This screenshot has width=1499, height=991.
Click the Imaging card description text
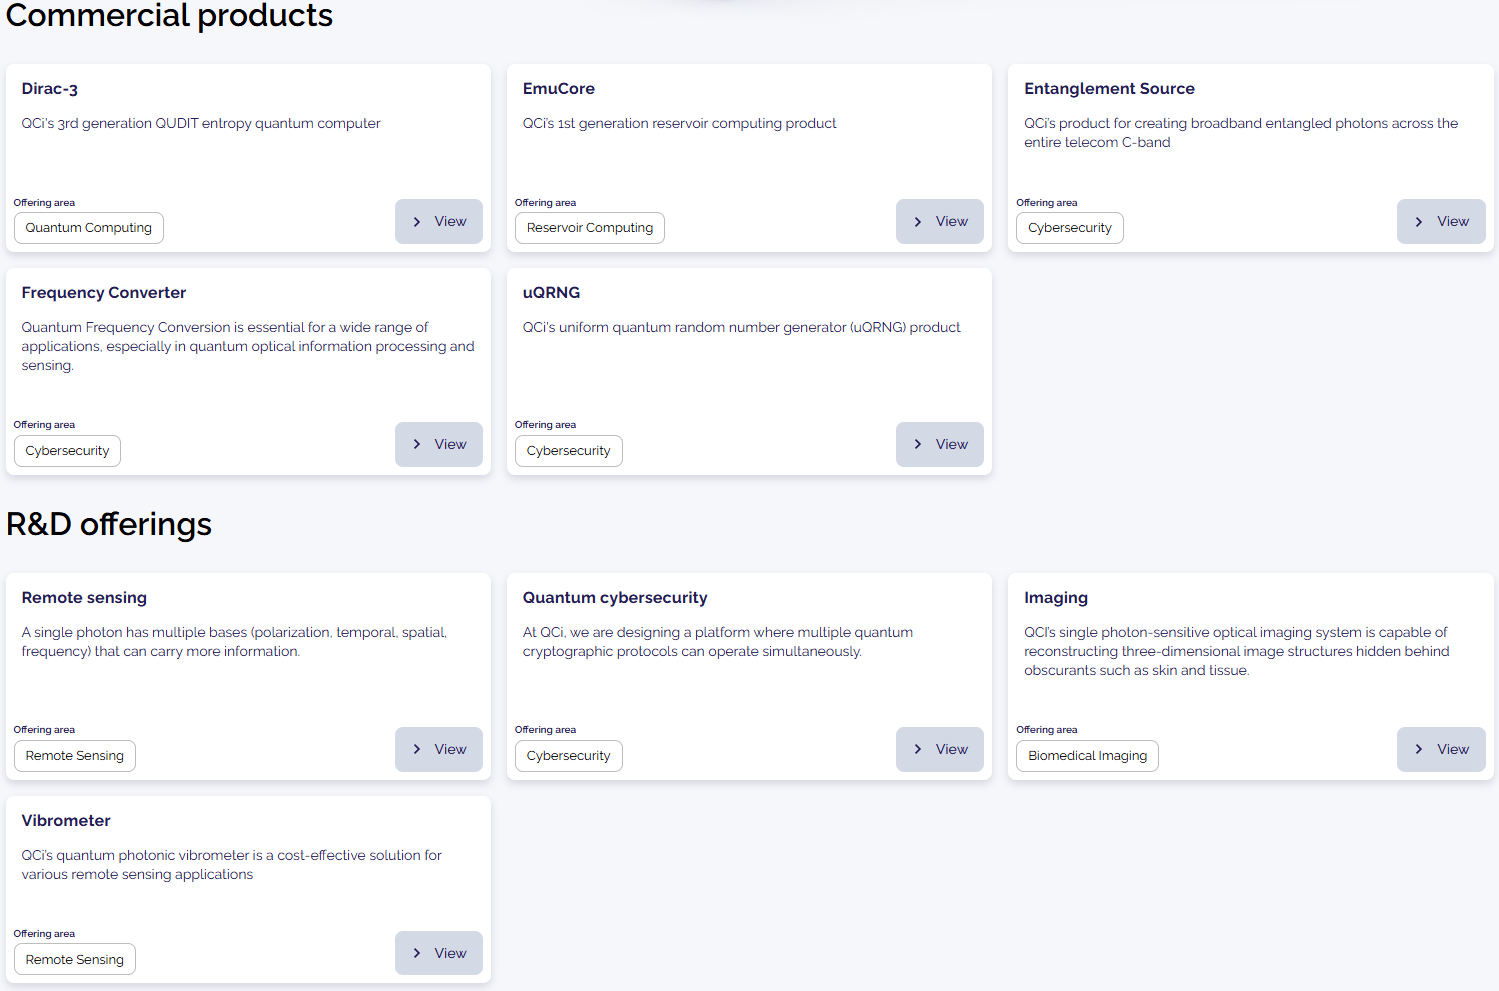pyautogui.click(x=1236, y=651)
